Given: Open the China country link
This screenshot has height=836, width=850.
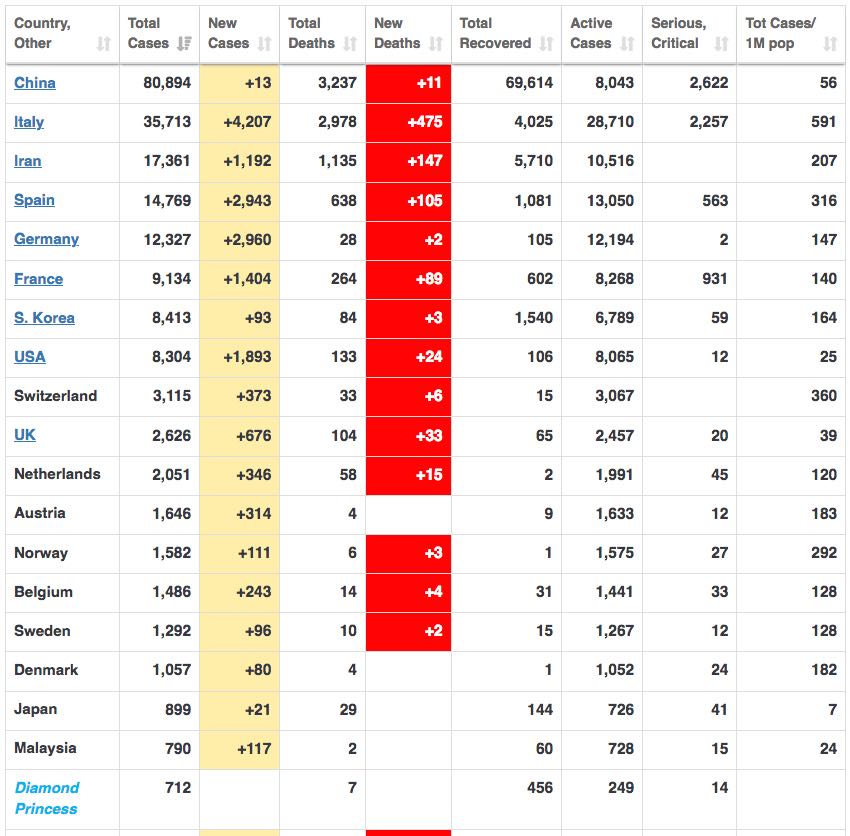Looking at the screenshot, I should coord(35,83).
